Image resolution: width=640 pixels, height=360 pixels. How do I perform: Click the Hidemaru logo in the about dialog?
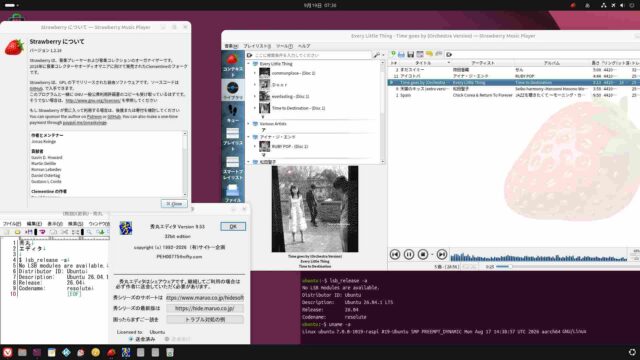125,228
